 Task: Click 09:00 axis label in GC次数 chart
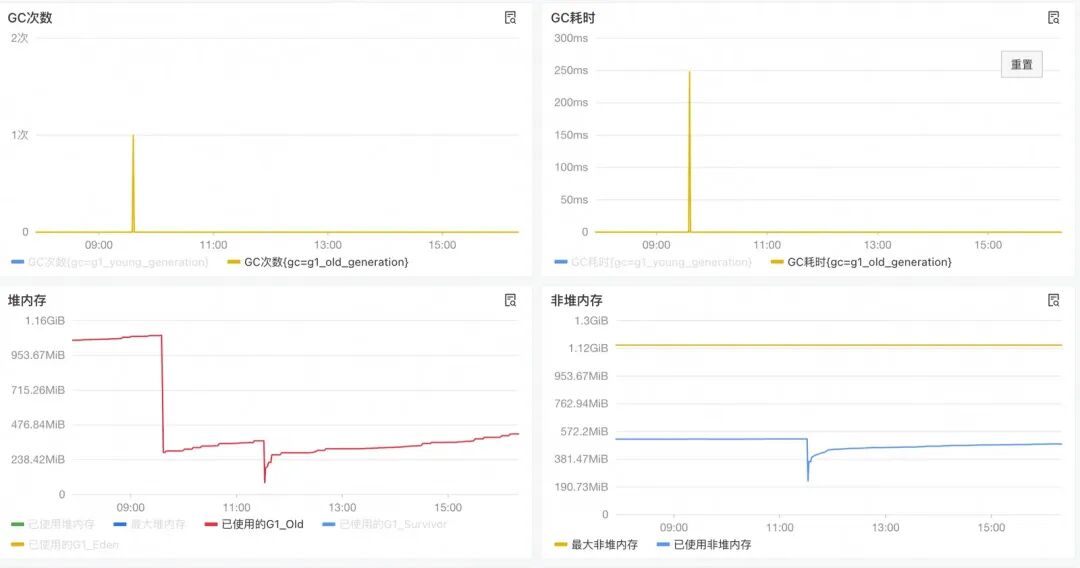[x=98, y=245]
